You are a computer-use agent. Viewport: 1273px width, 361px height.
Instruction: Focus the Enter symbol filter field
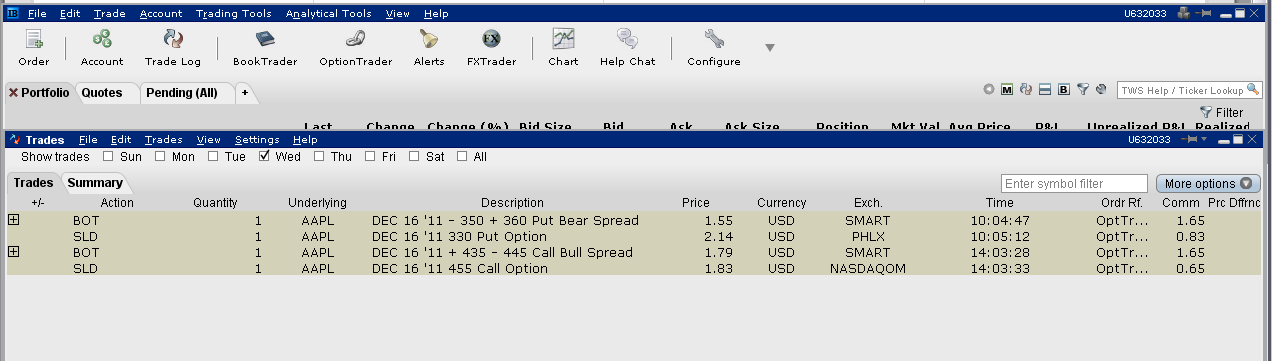[1074, 184]
